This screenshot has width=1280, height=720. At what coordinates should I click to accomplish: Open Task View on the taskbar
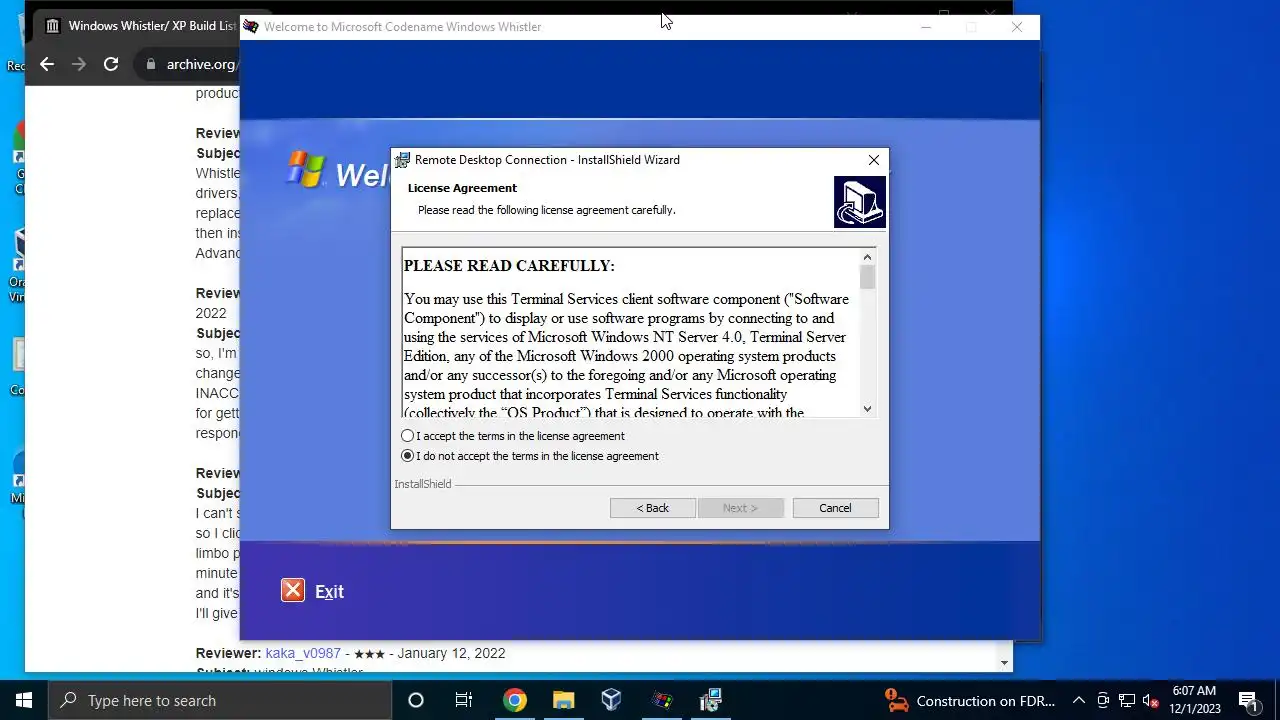tap(464, 700)
